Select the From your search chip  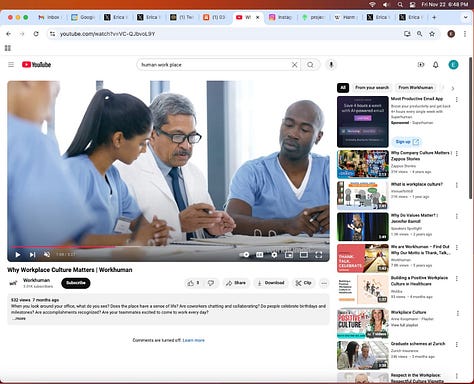tap(372, 88)
